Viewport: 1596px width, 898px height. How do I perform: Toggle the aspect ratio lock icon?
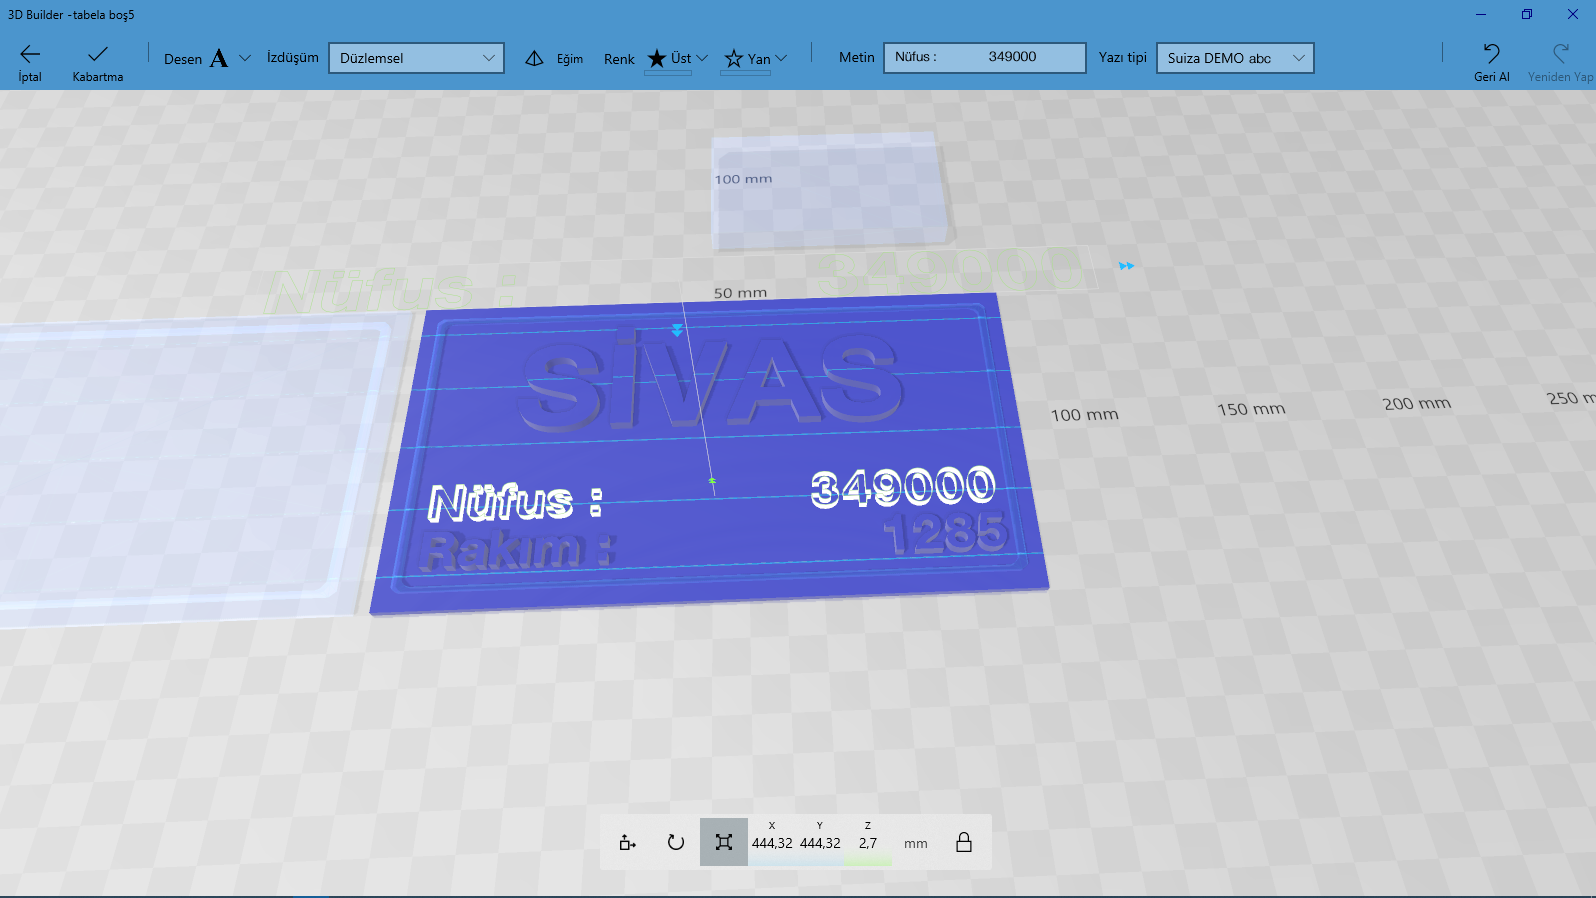(964, 842)
